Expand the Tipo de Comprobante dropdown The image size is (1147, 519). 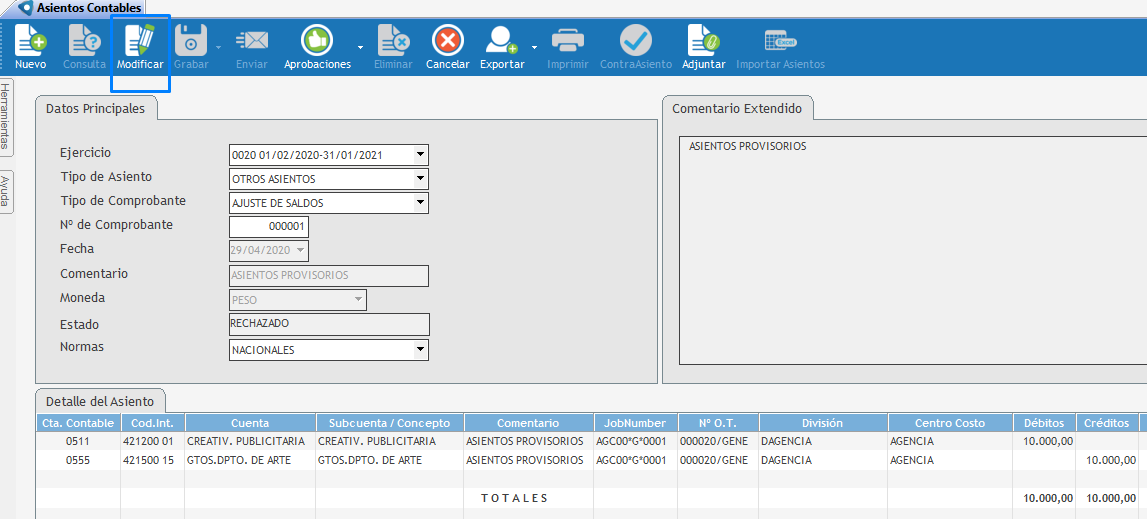click(x=421, y=203)
